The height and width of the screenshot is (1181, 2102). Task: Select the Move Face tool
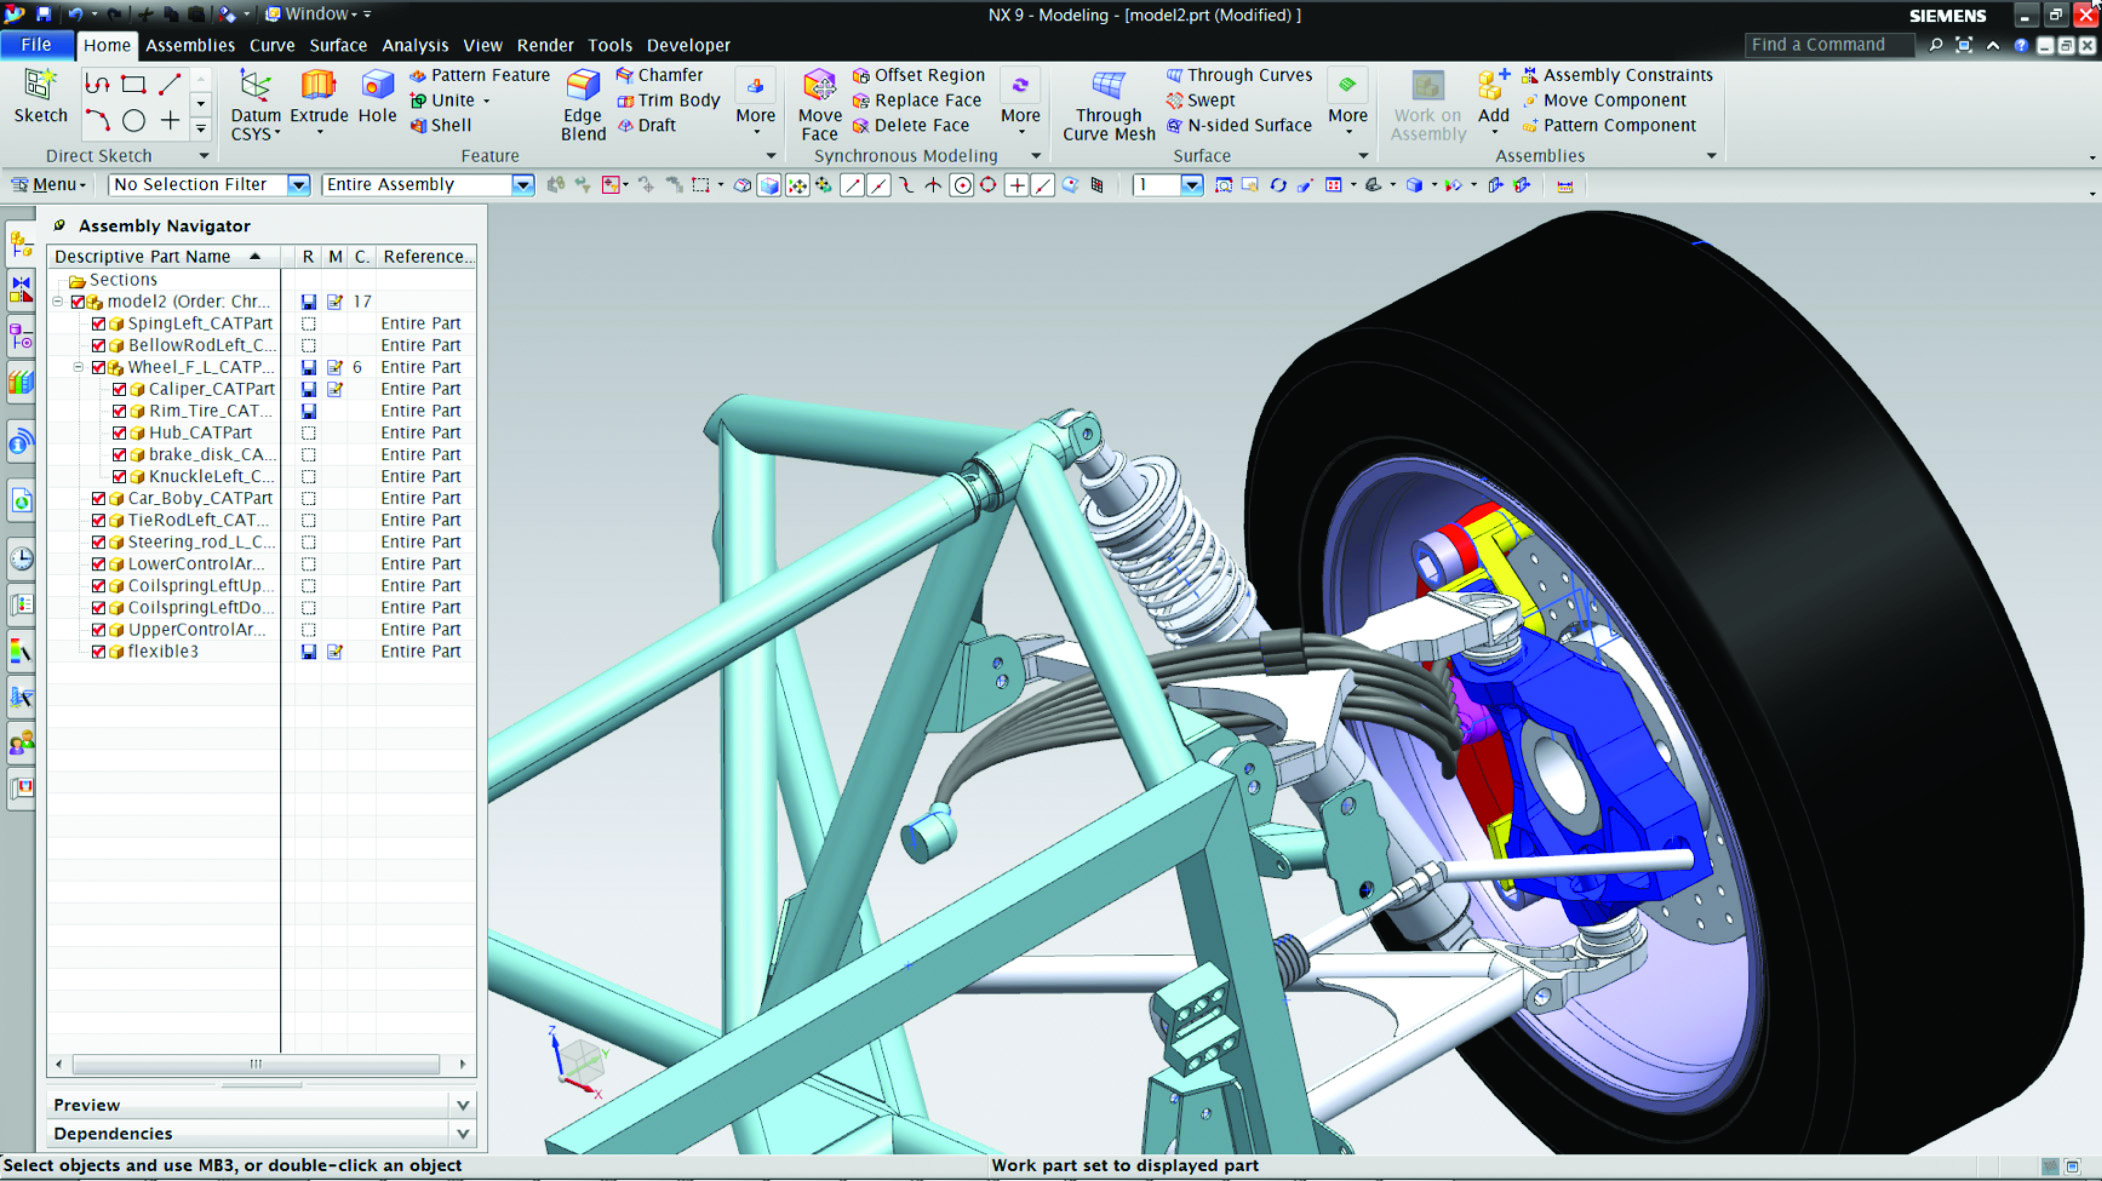818,105
